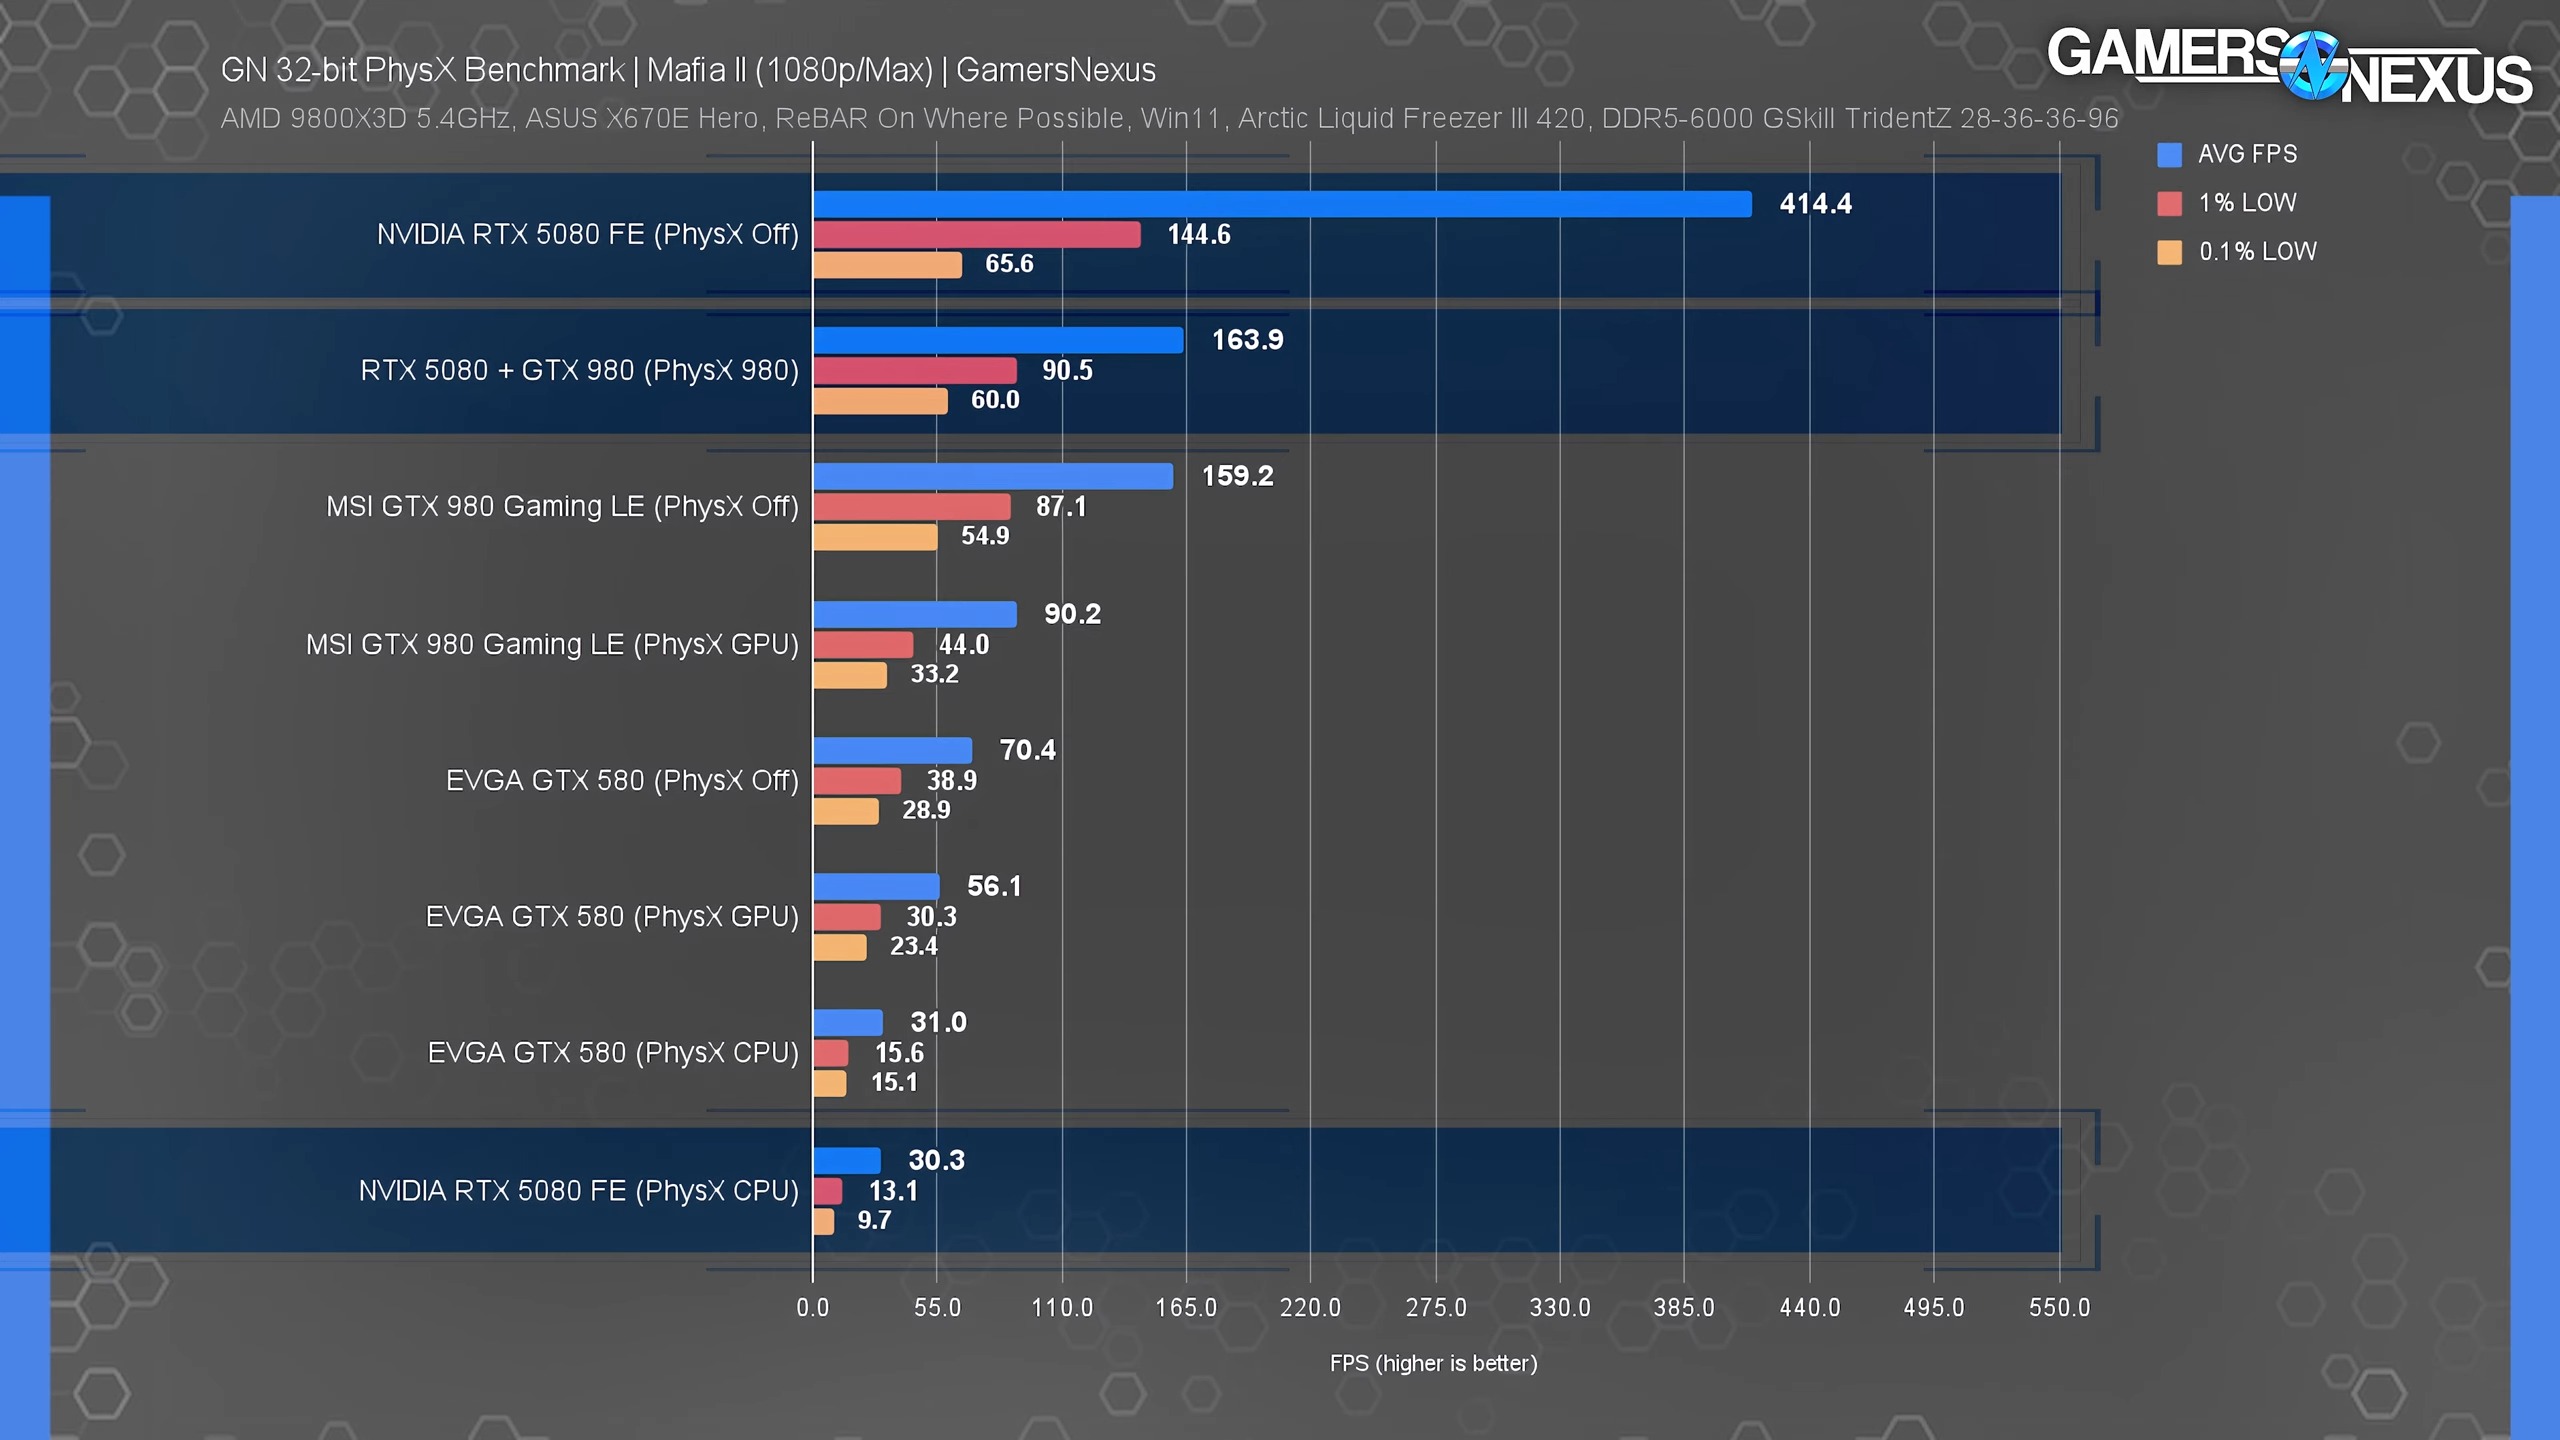
Task: Click the 1% LOW red legend swatch
Action: coord(2169,203)
